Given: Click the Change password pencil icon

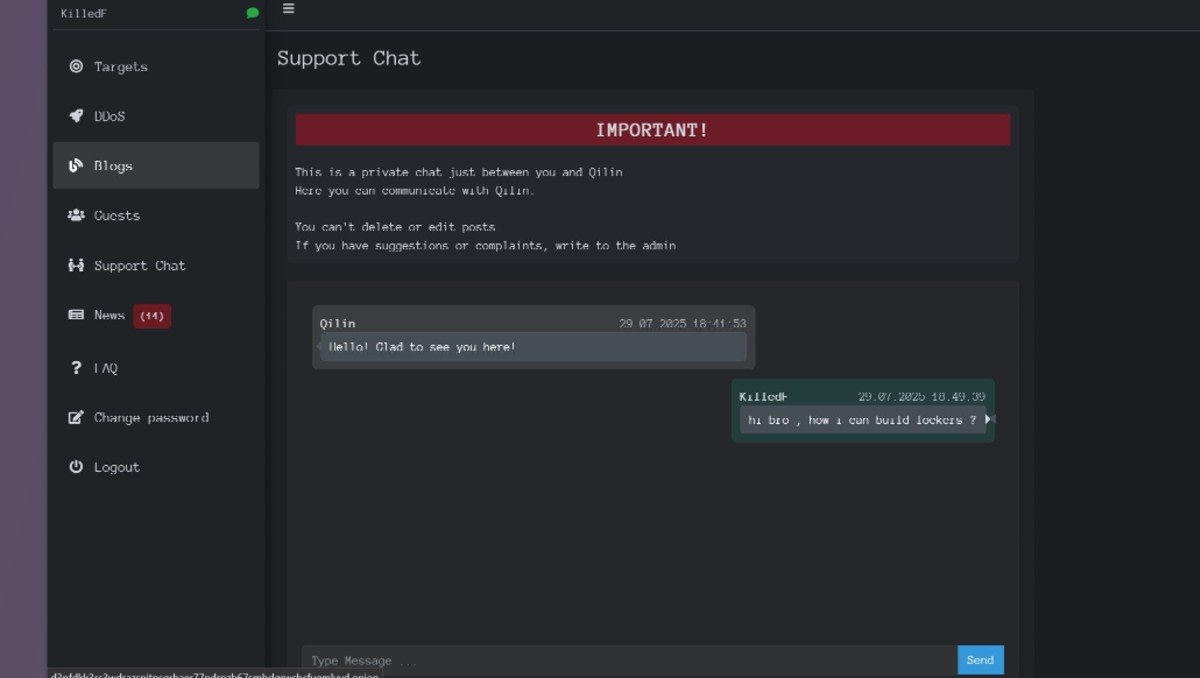Looking at the screenshot, I should tap(76, 418).
